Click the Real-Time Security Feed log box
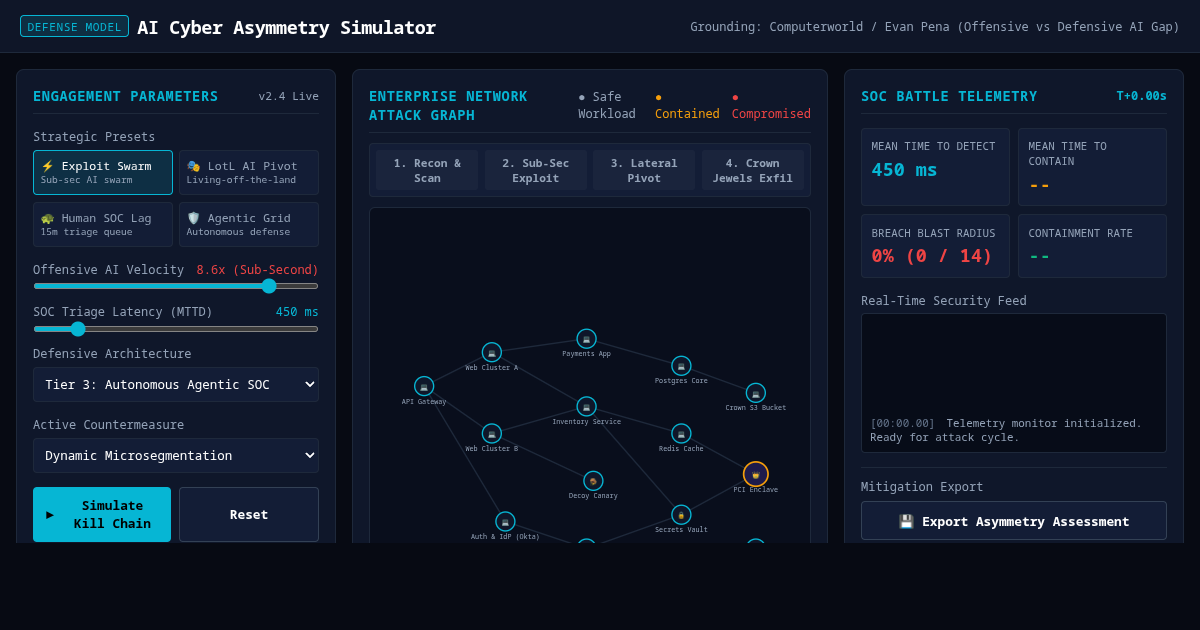 tap(1014, 383)
